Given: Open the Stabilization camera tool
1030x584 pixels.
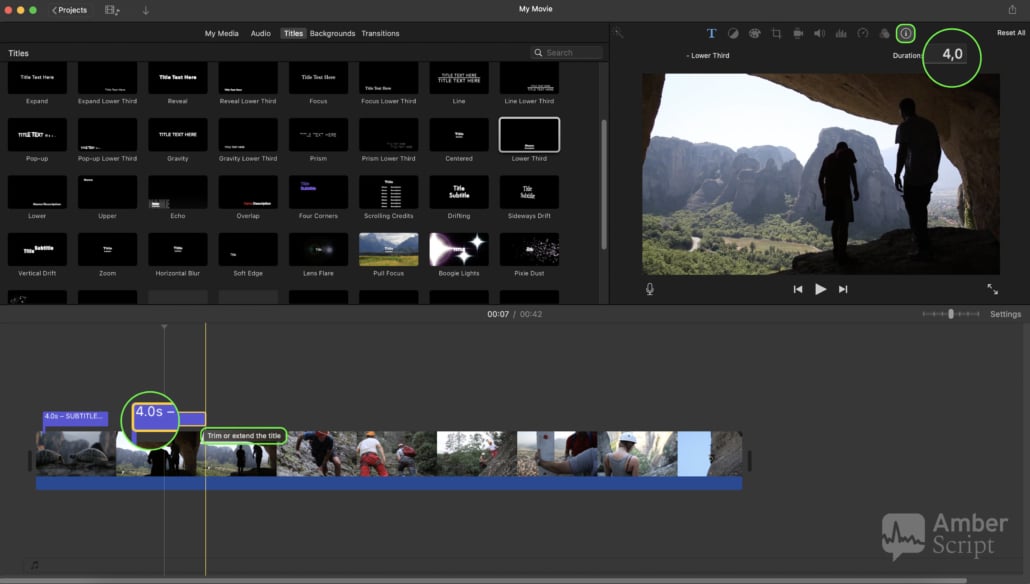Looking at the screenshot, I should click(x=798, y=33).
